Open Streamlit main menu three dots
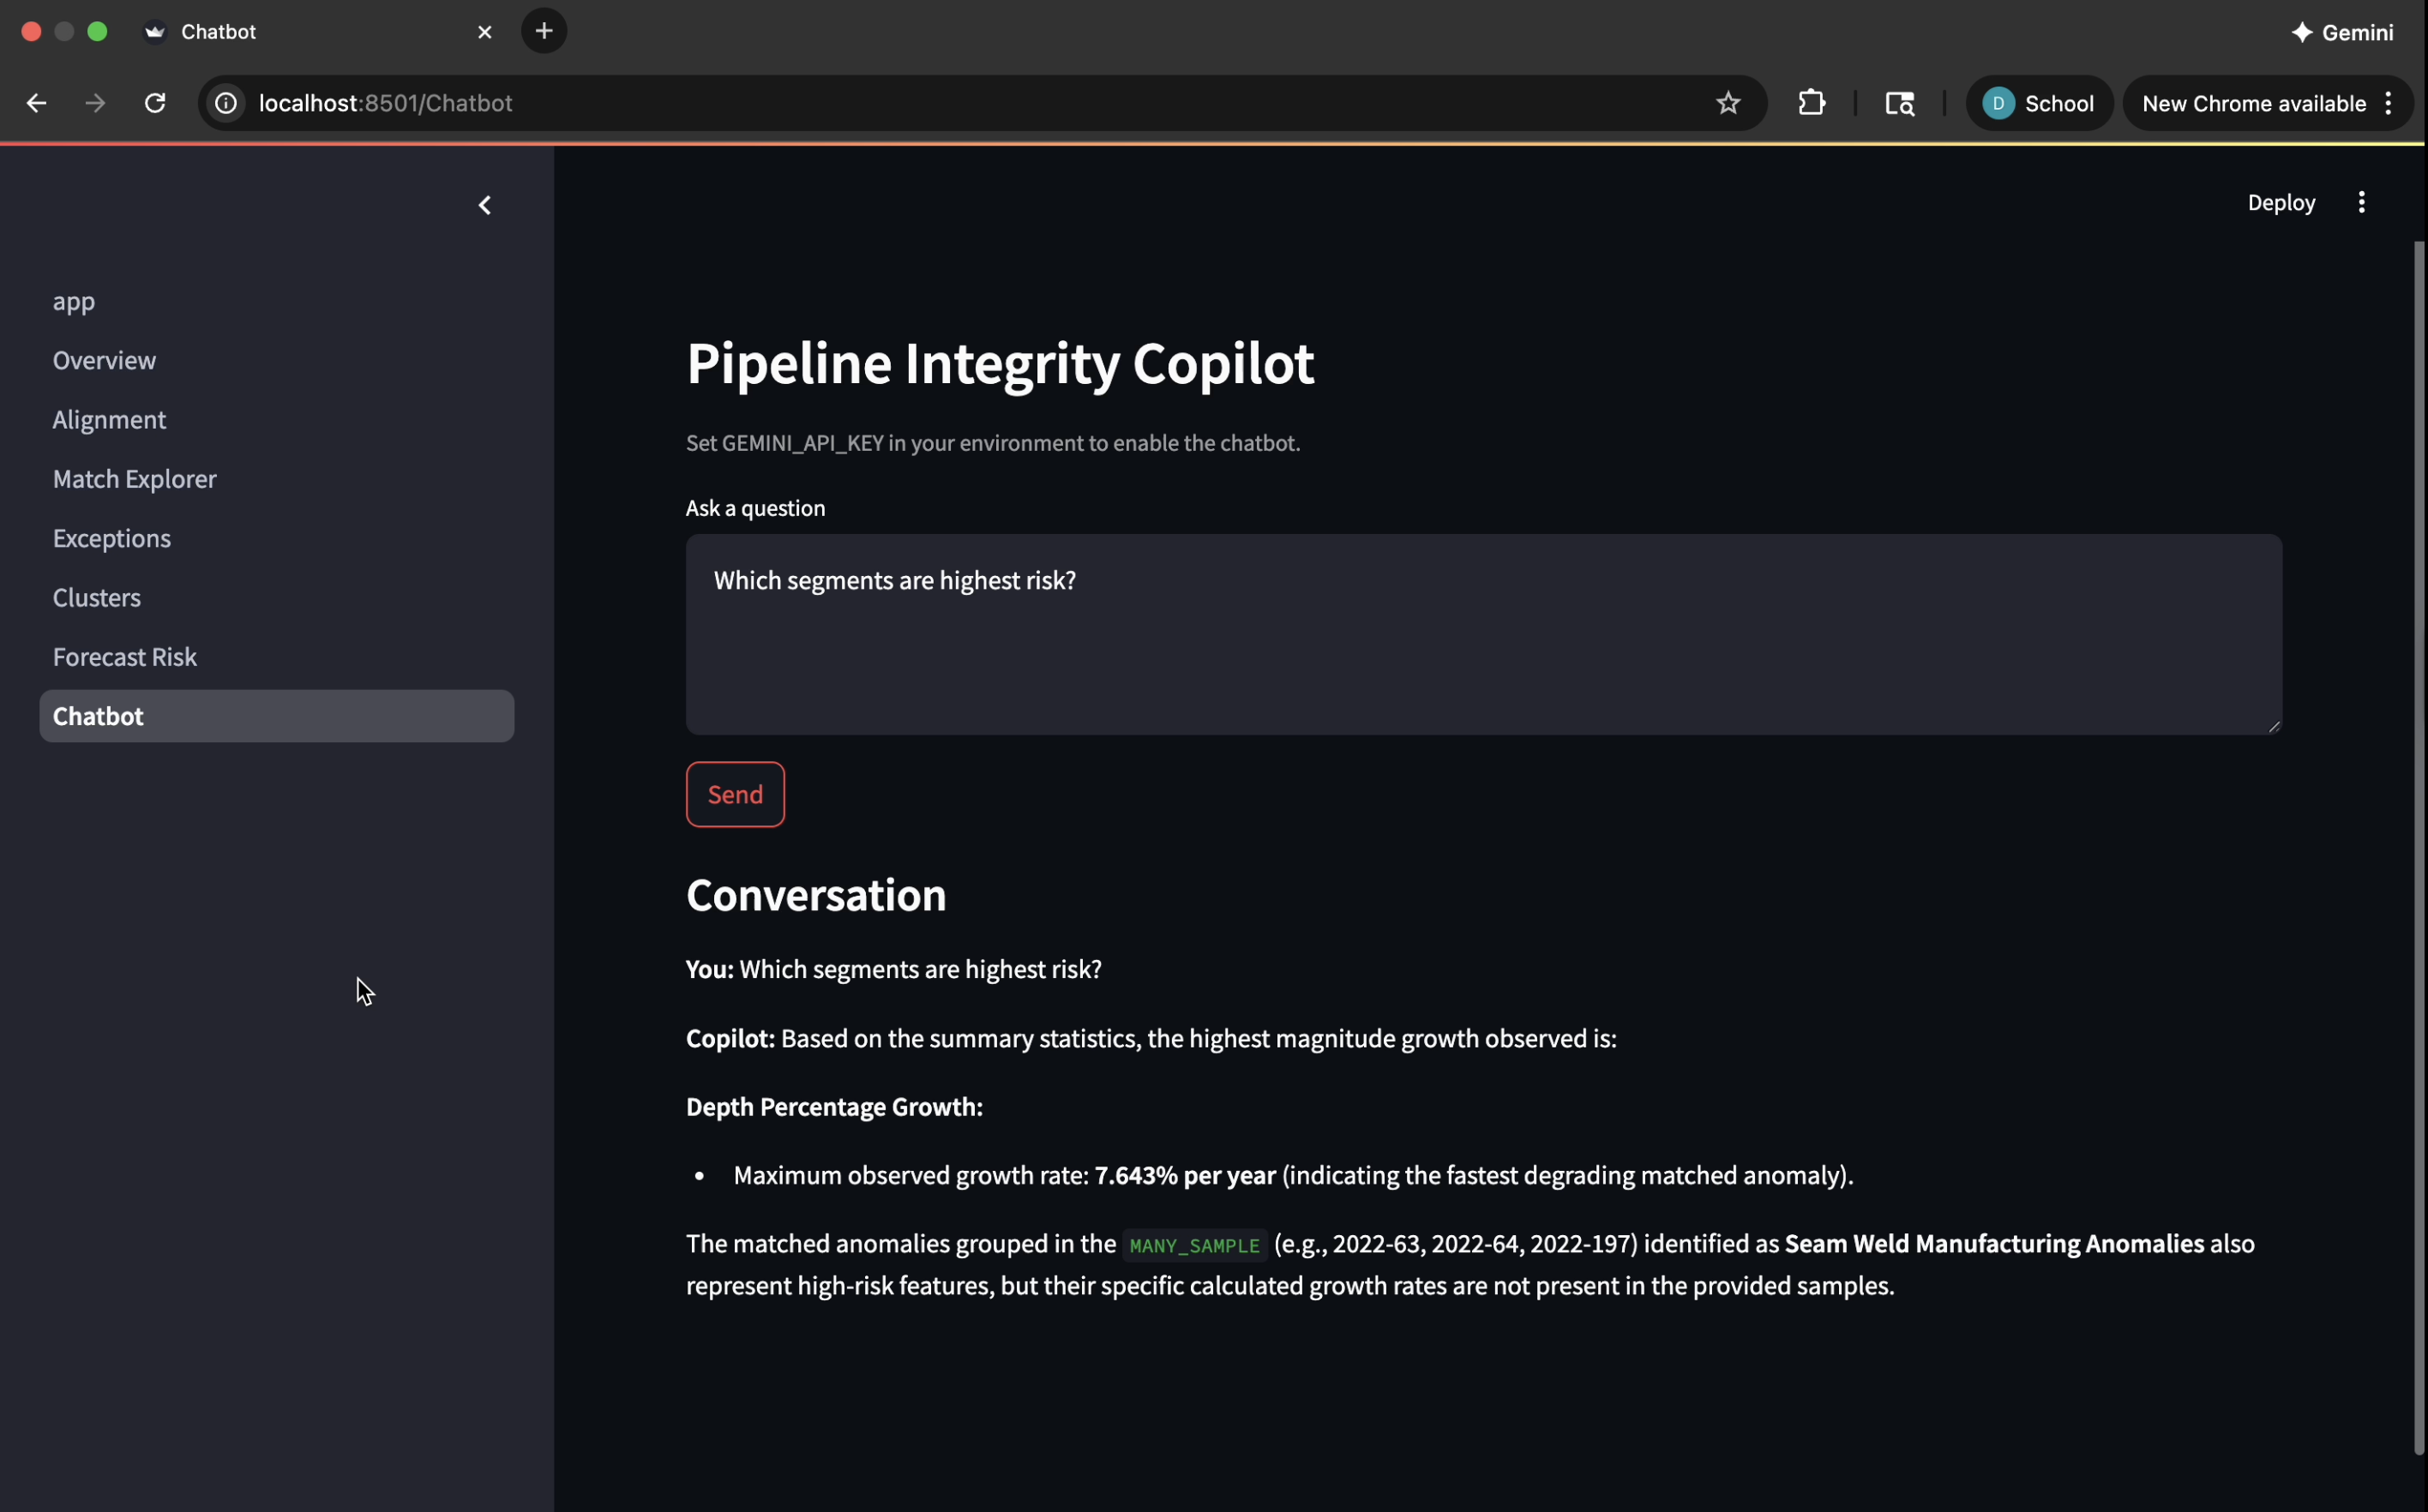 2361,203
